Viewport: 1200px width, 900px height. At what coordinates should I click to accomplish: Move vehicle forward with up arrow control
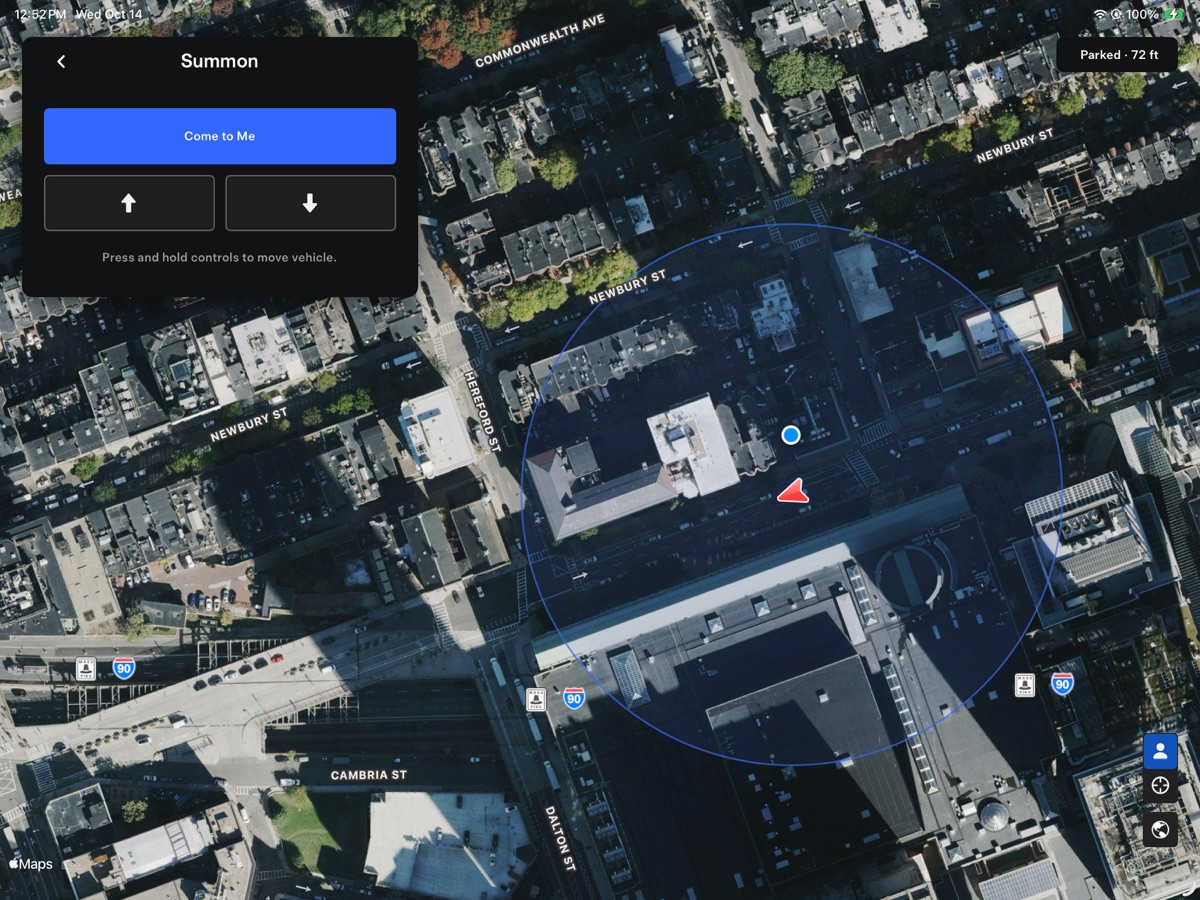129,203
